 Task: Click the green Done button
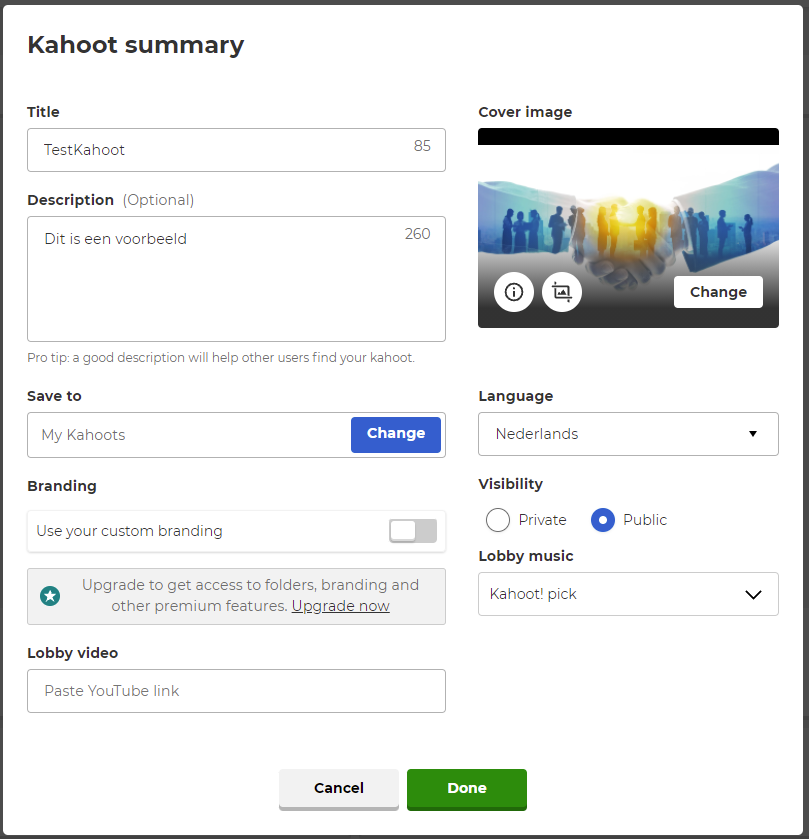coord(467,789)
